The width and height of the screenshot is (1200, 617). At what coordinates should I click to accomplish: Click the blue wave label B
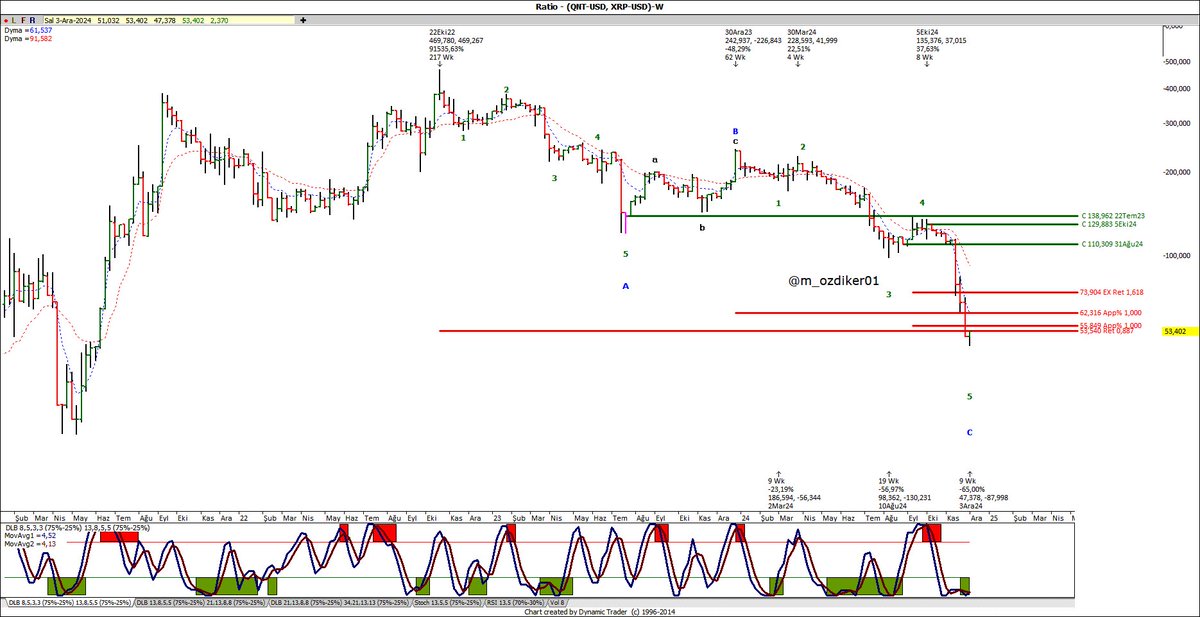click(735, 131)
